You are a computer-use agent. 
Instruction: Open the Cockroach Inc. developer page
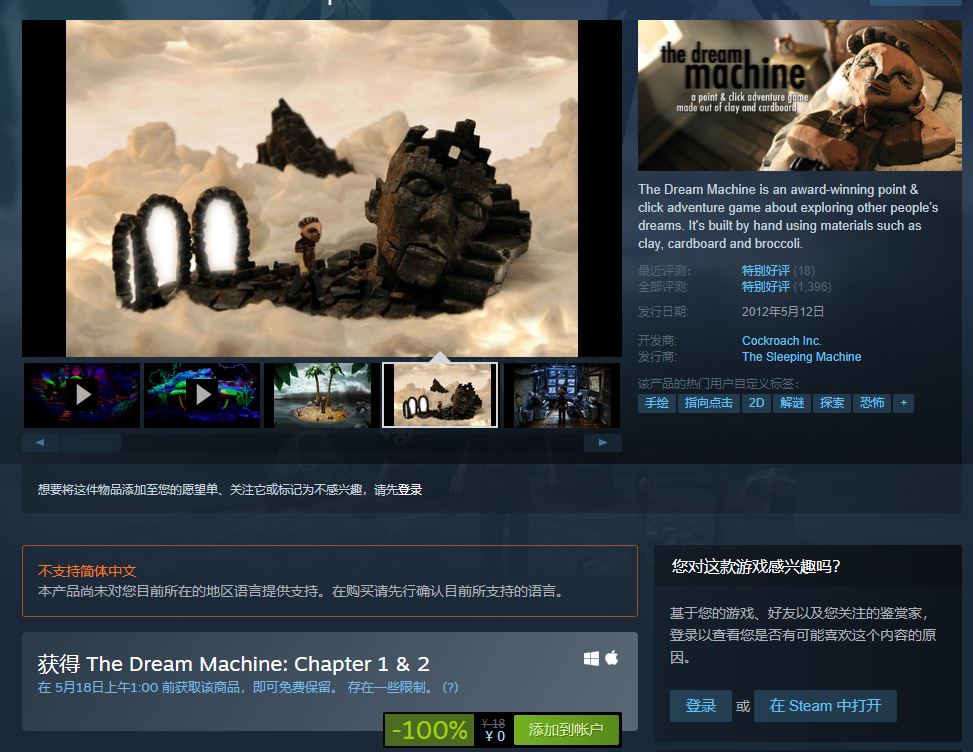[781, 340]
